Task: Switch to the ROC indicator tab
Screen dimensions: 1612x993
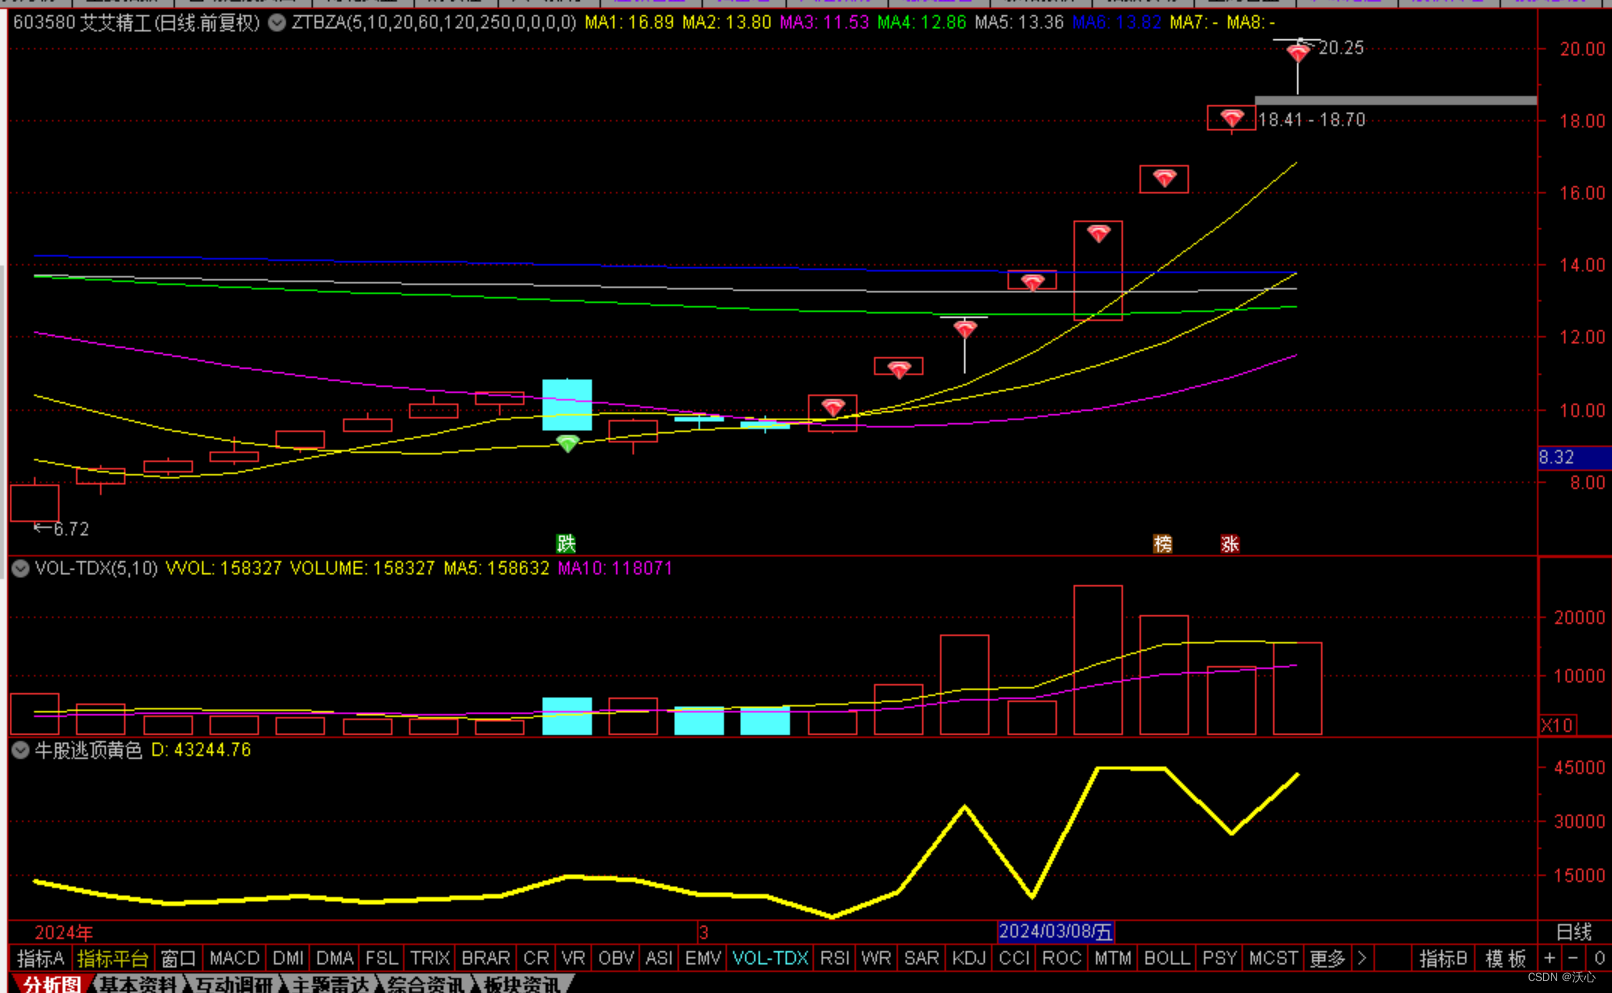Action: [1062, 958]
